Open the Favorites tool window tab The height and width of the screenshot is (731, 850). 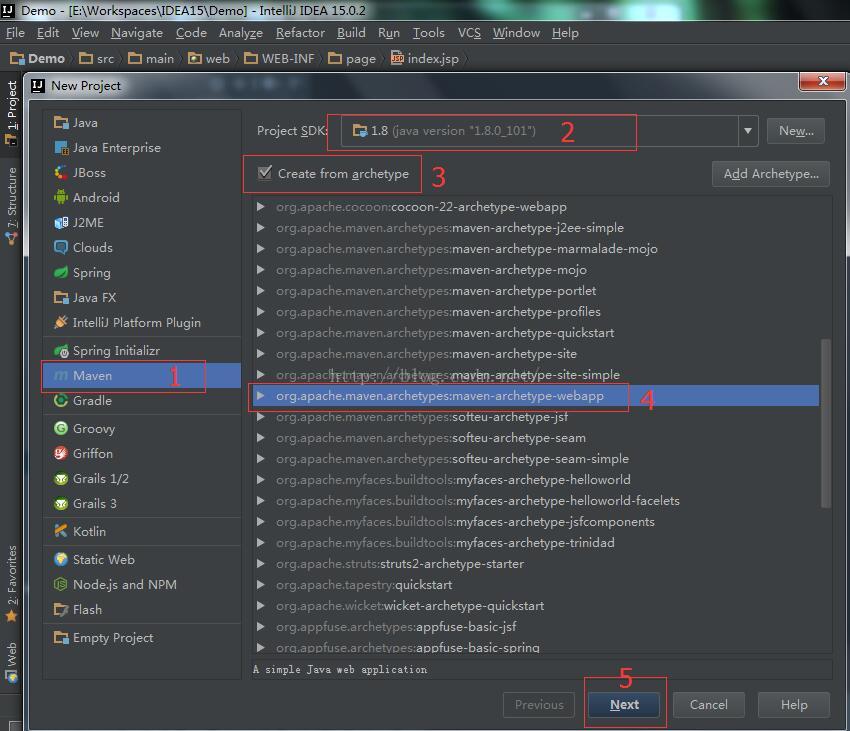tap(11, 583)
